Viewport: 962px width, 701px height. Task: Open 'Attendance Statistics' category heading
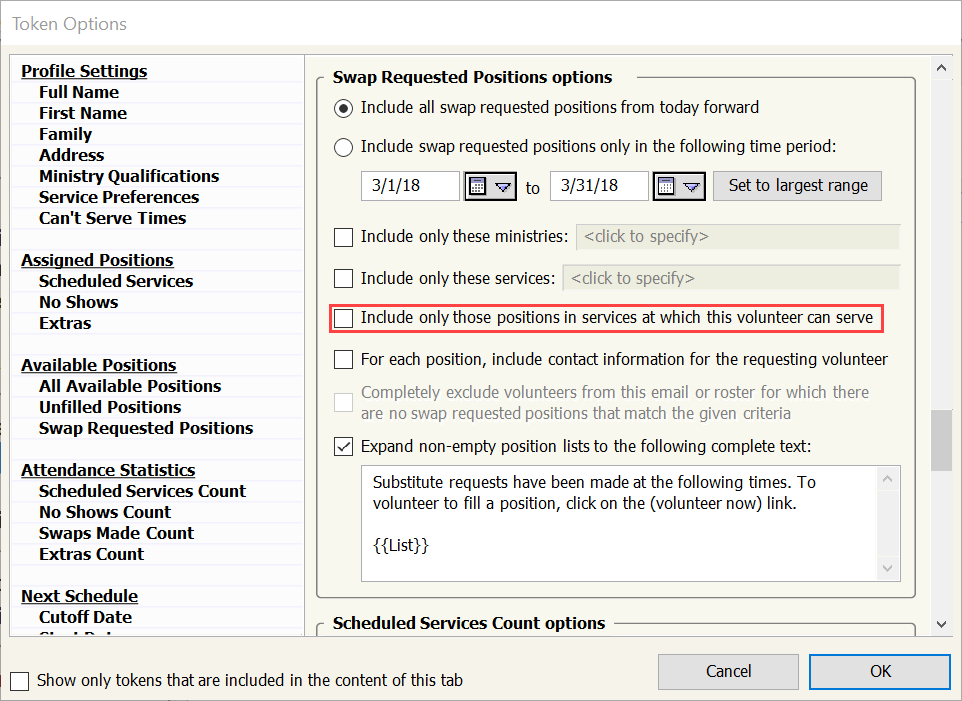point(108,470)
